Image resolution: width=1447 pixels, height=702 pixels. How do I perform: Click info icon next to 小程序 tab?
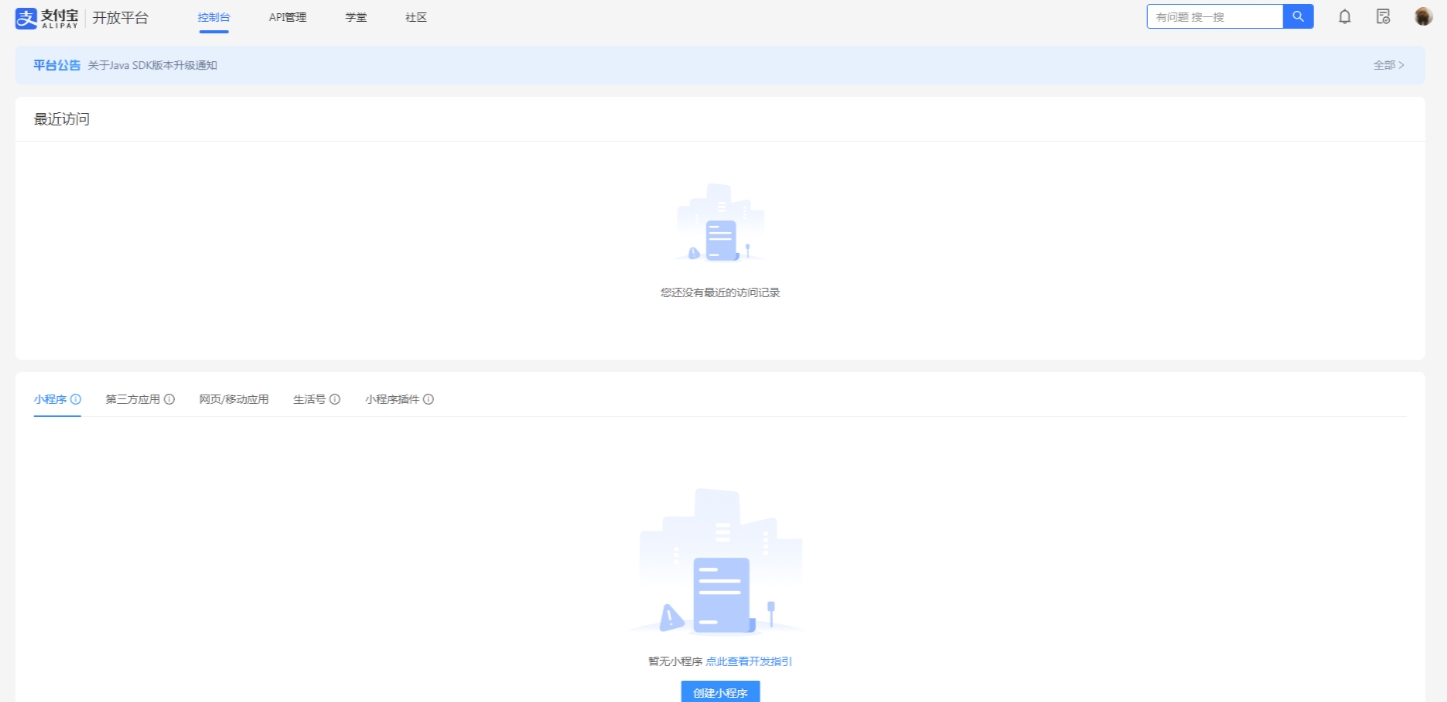point(76,400)
